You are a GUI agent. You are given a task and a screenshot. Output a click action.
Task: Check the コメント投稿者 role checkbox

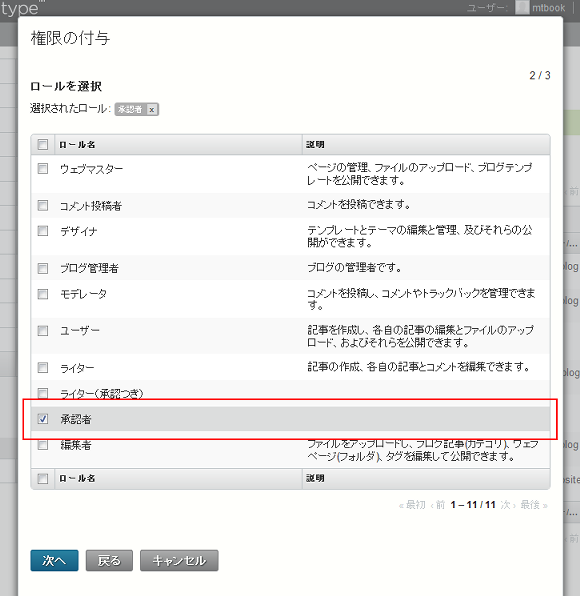(43, 206)
